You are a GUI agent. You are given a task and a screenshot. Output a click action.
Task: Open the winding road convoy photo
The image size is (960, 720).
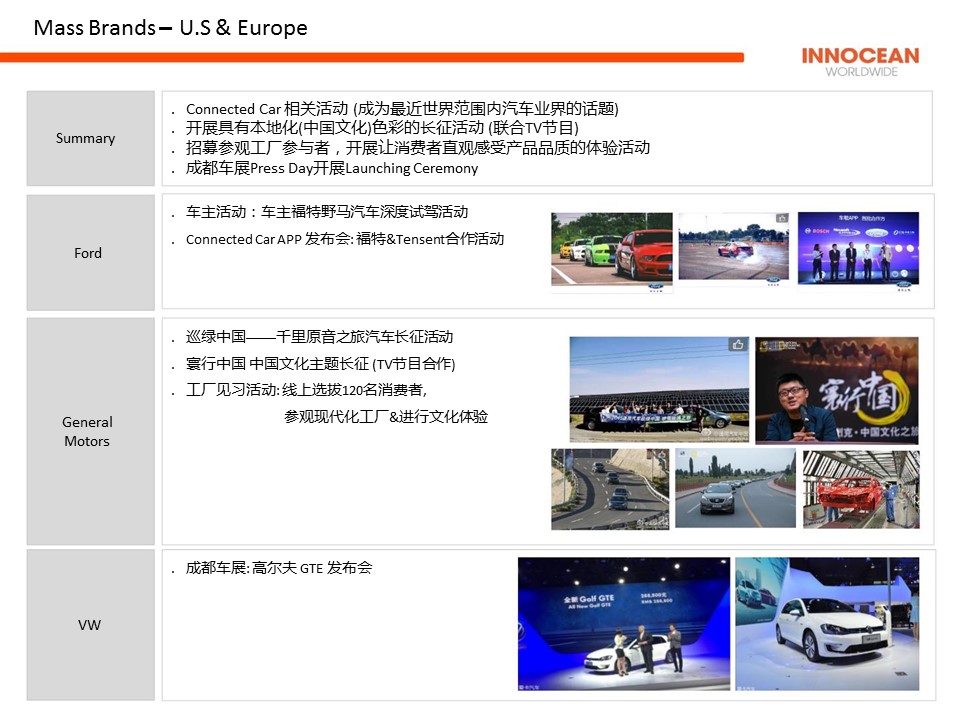tap(609, 489)
